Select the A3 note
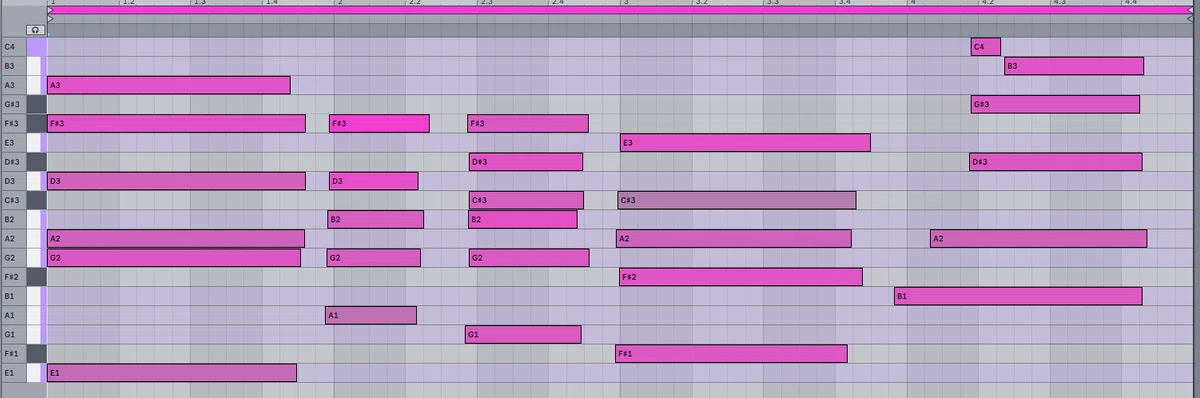 169,85
